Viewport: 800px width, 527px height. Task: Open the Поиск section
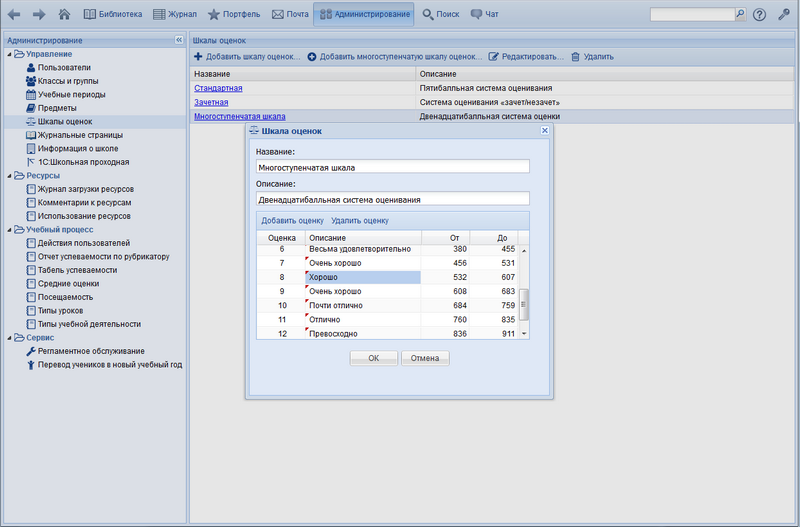441,14
